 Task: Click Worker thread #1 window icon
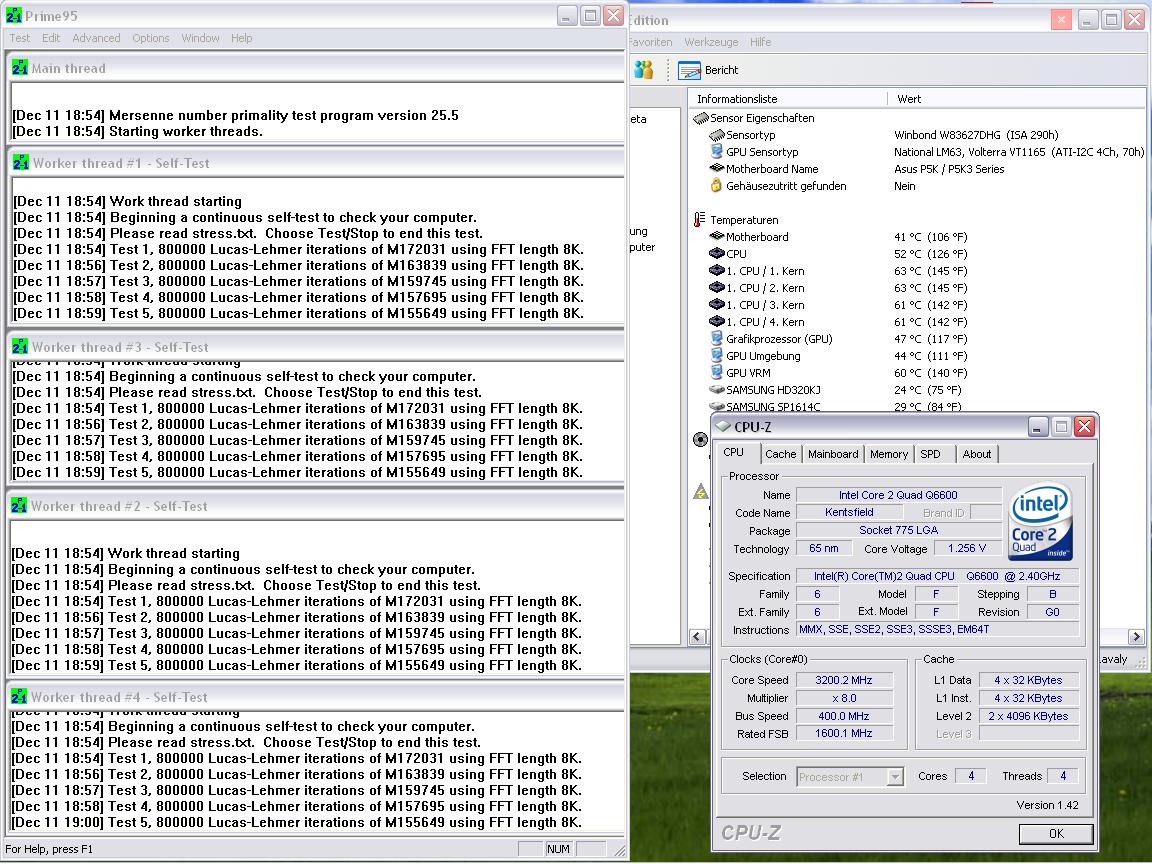(x=19, y=163)
